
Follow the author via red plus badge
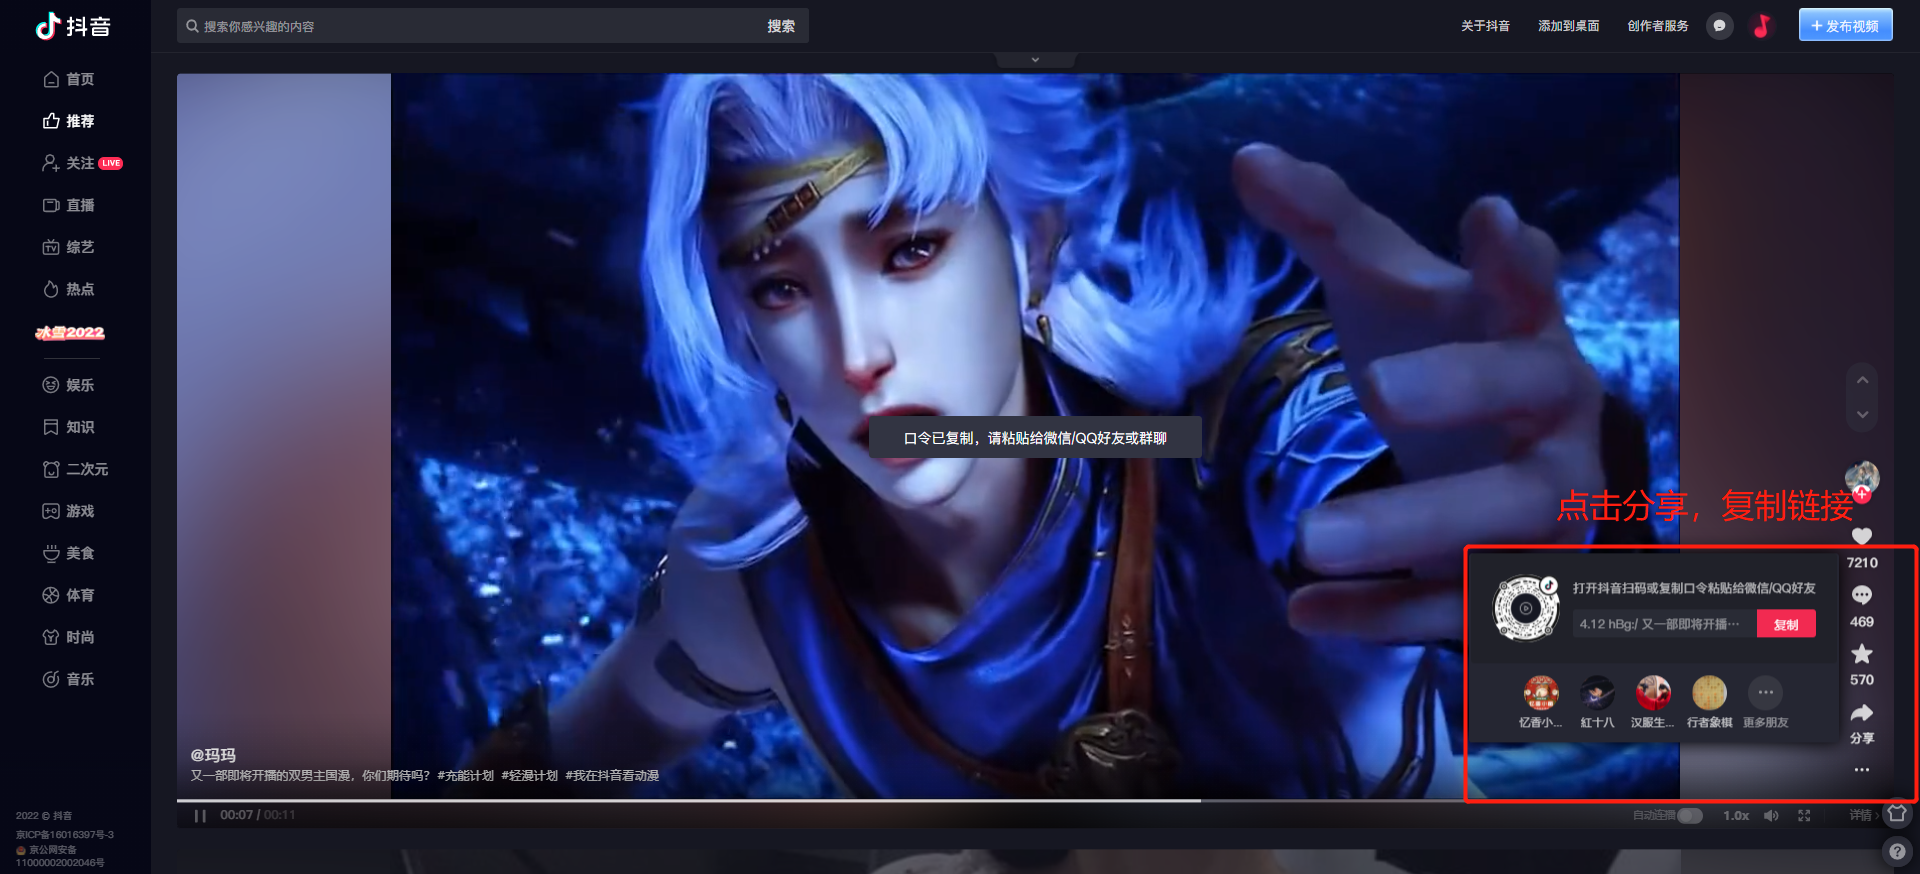coord(1862,494)
